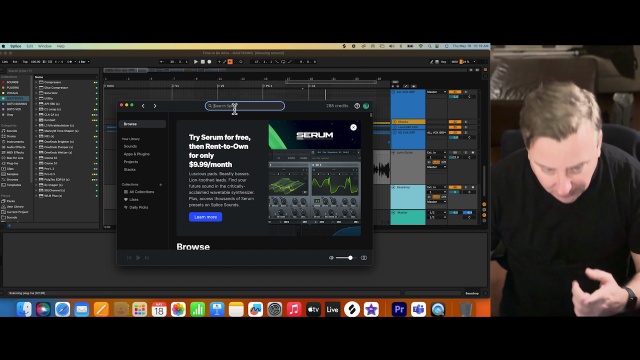Image resolution: width=640 pixels, height=360 pixels.
Task: Add a new Splice collection
Action: 161,184
